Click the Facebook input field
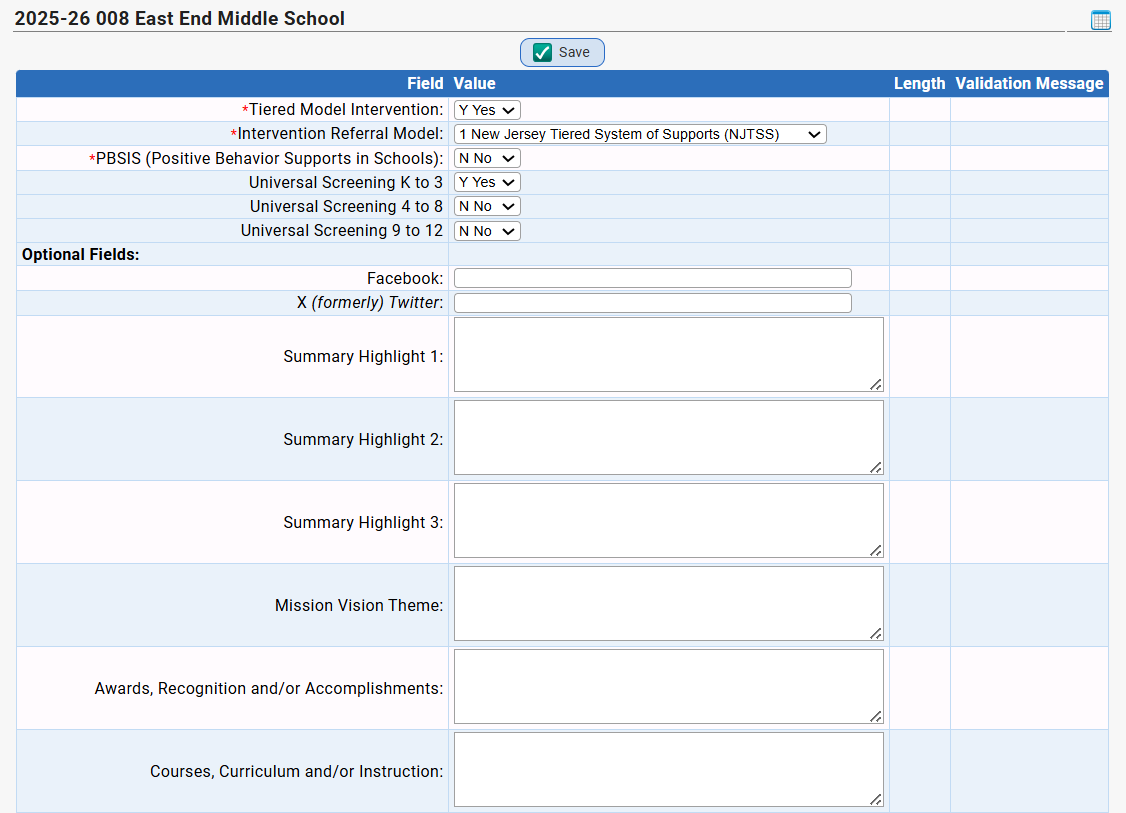The width and height of the screenshot is (1126, 813). [653, 278]
